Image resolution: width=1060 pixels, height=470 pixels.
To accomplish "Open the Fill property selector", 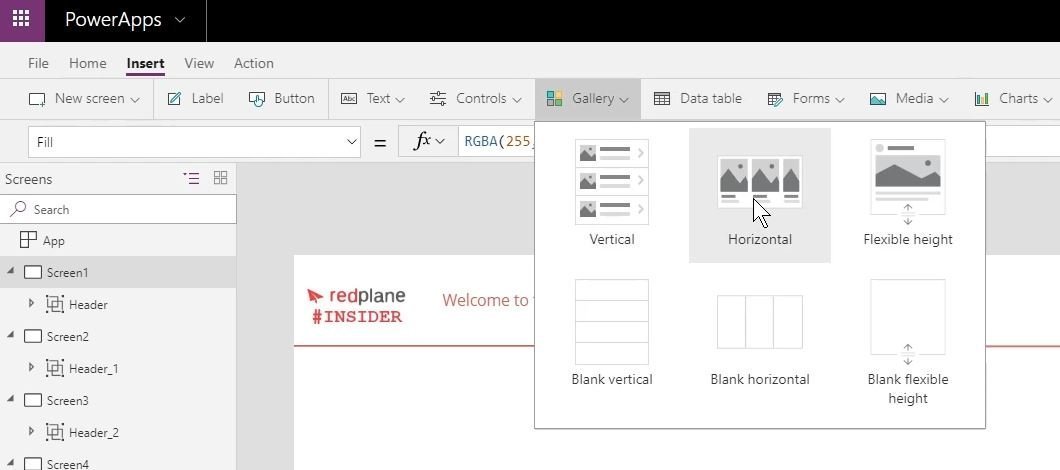I will click(194, 142).
